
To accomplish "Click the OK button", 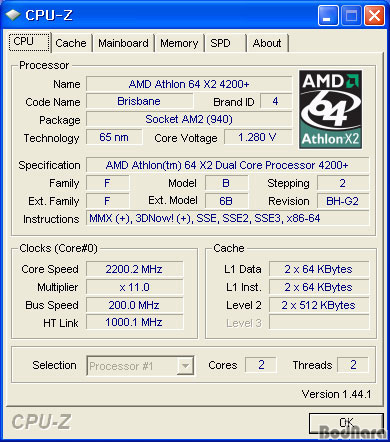I will [346, 423].
